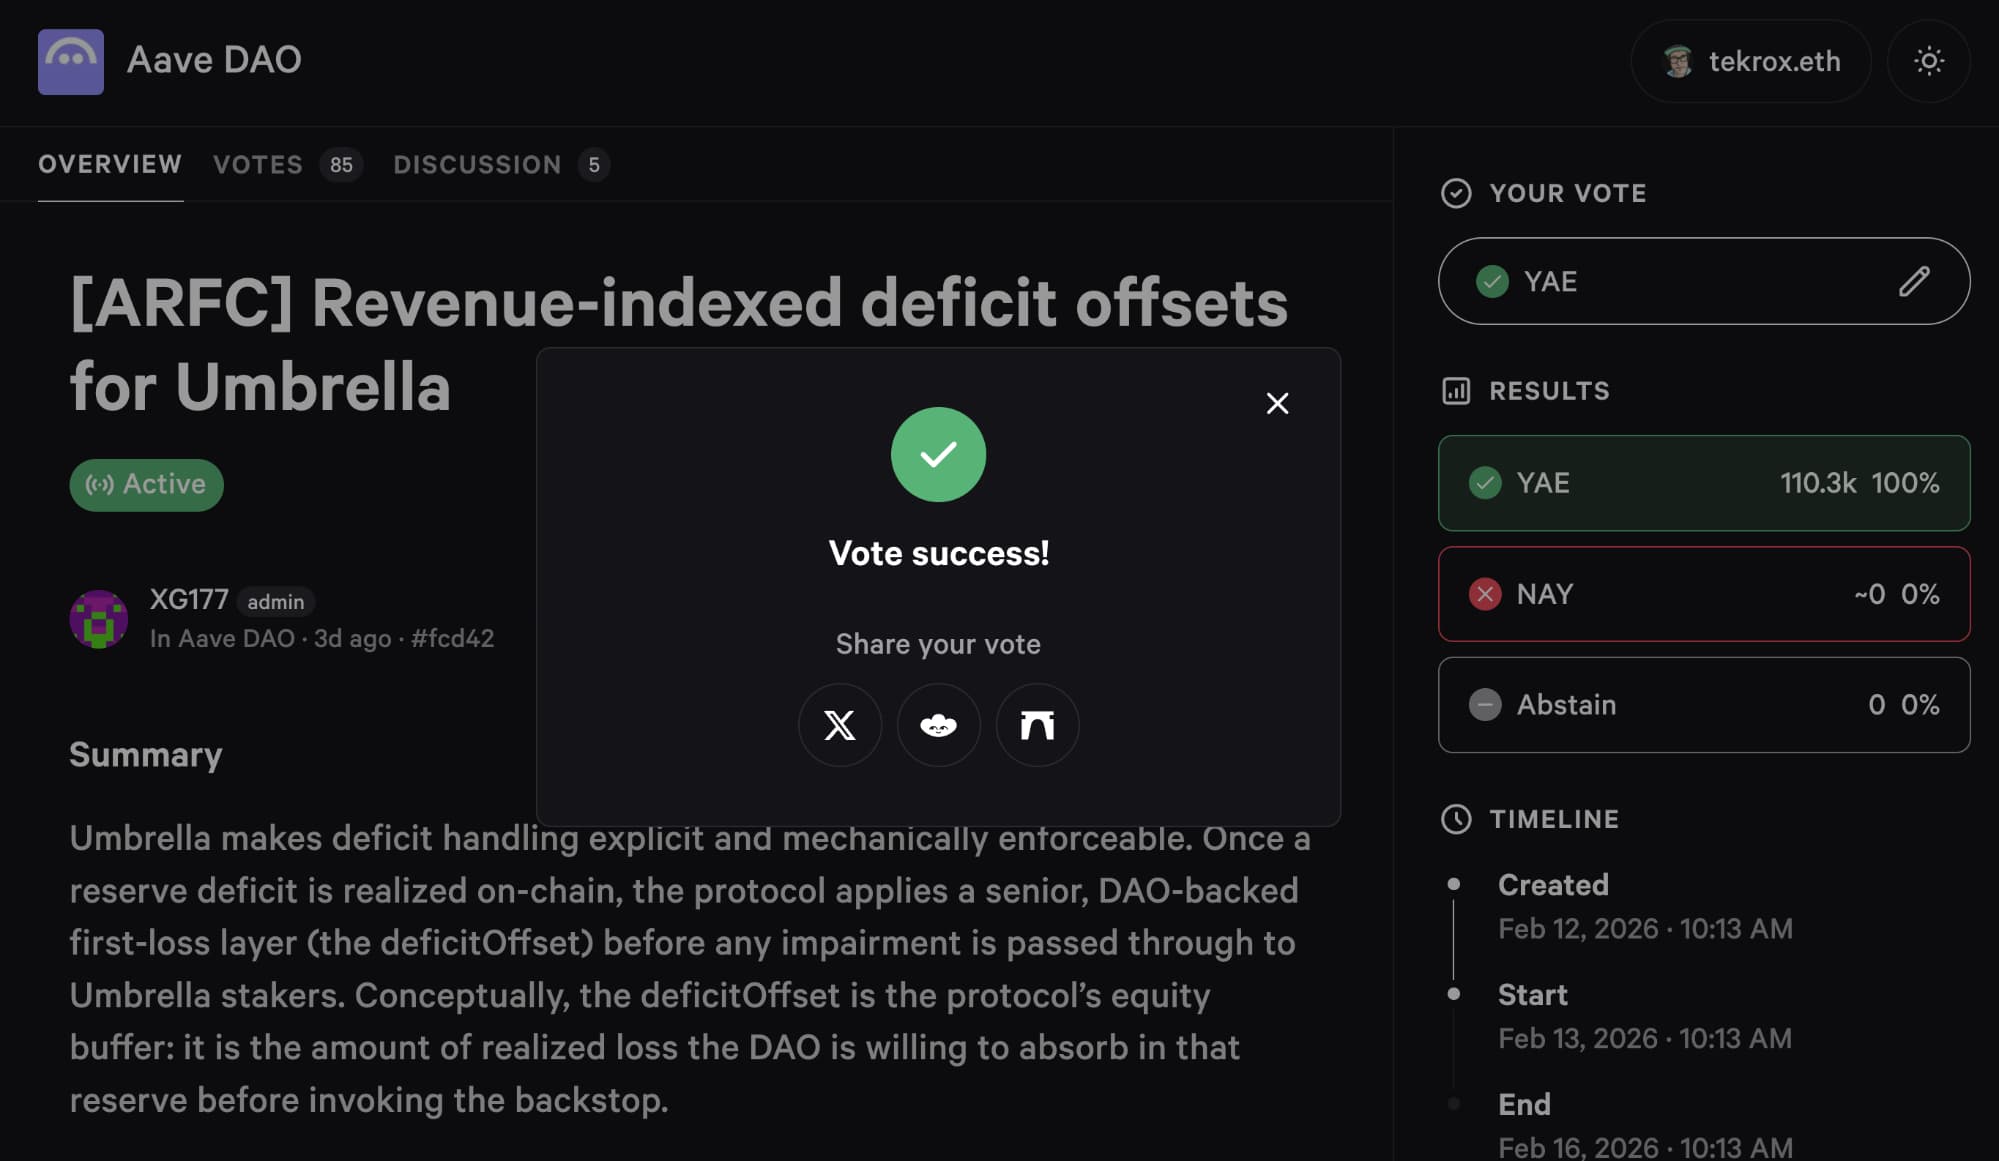Click the Active status badge

coord(146,485)
